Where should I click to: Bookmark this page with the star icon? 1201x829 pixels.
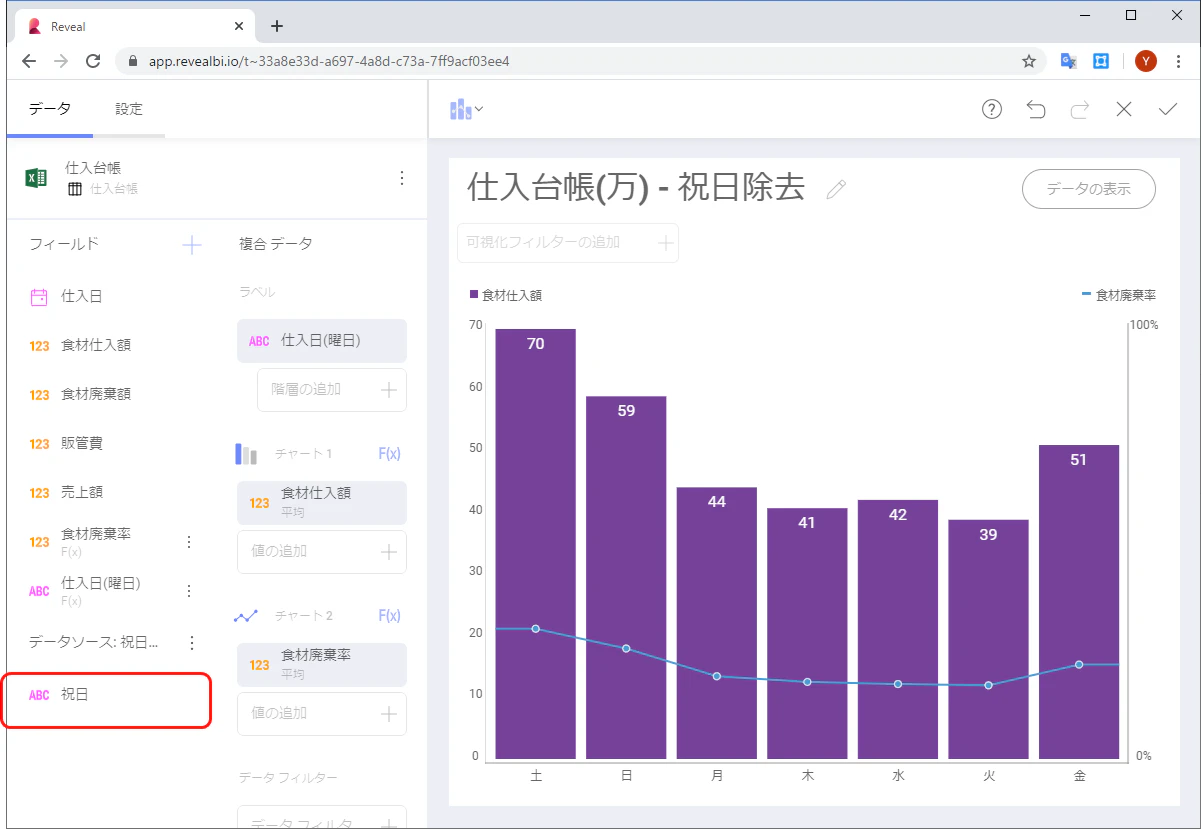[x=1029, y=61]
